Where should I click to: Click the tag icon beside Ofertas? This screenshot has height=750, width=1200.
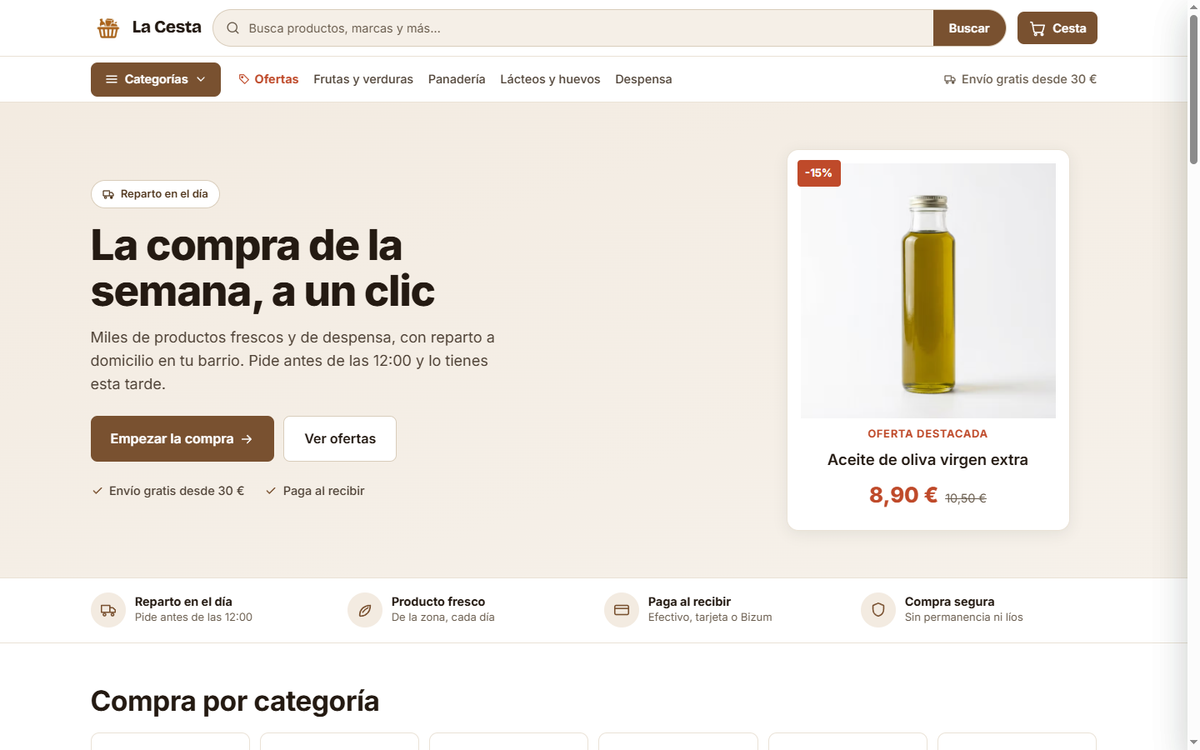[244, 79]
